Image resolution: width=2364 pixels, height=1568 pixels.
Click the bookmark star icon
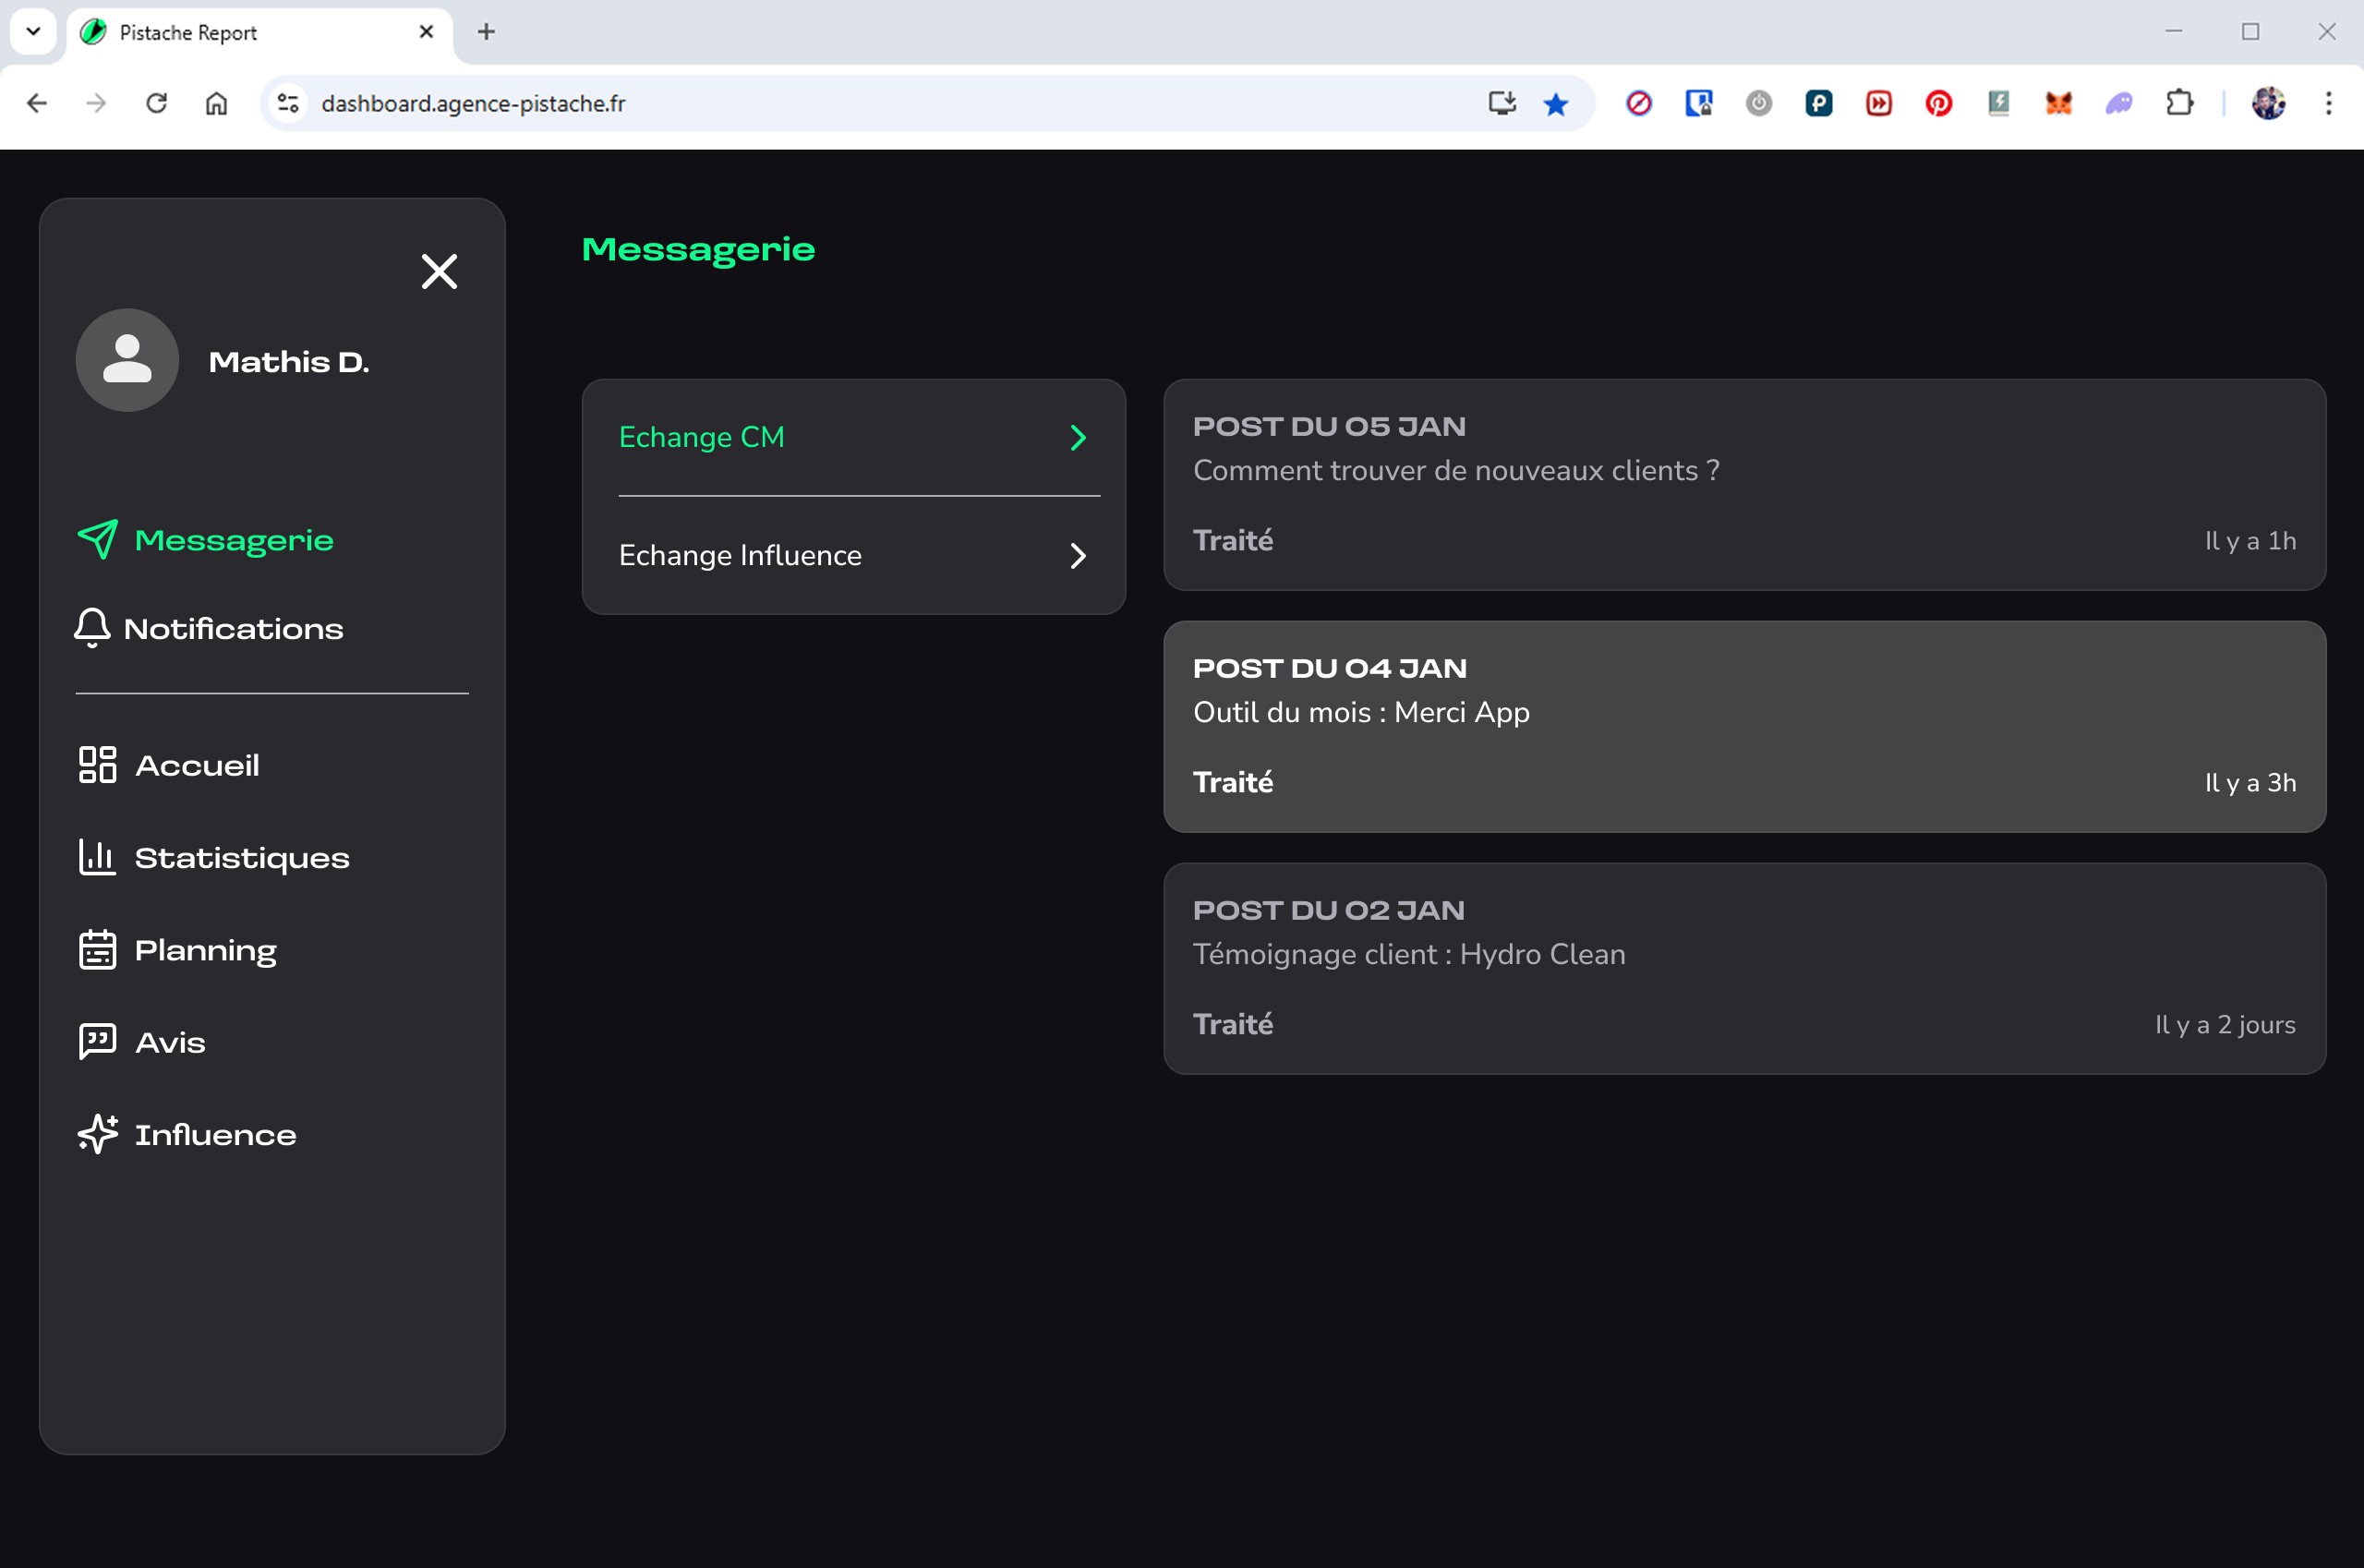coord(1555,104)
